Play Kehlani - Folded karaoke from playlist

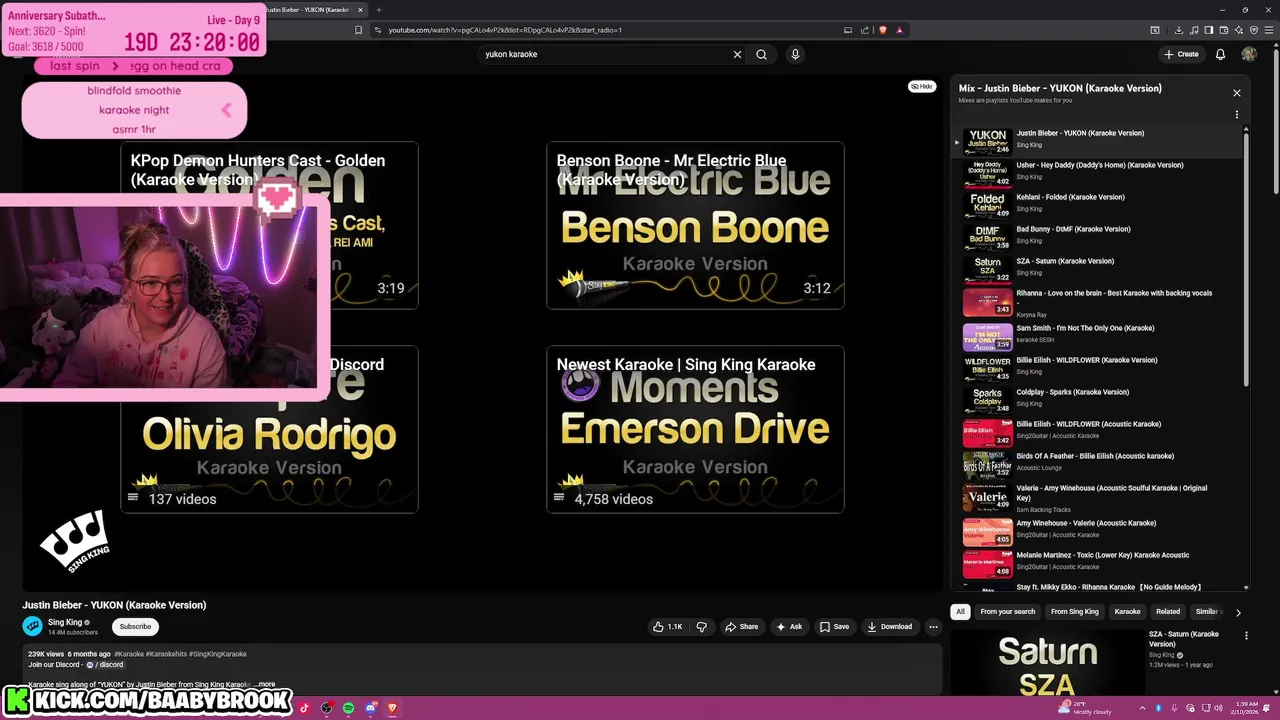click(x=1100, y=203)
